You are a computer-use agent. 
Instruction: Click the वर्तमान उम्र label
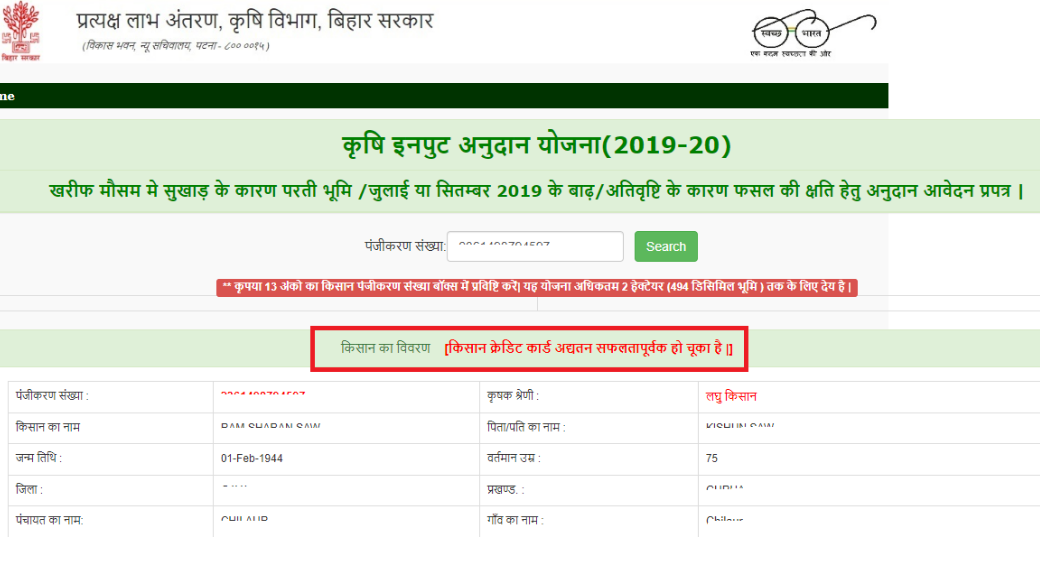[513, 458]
